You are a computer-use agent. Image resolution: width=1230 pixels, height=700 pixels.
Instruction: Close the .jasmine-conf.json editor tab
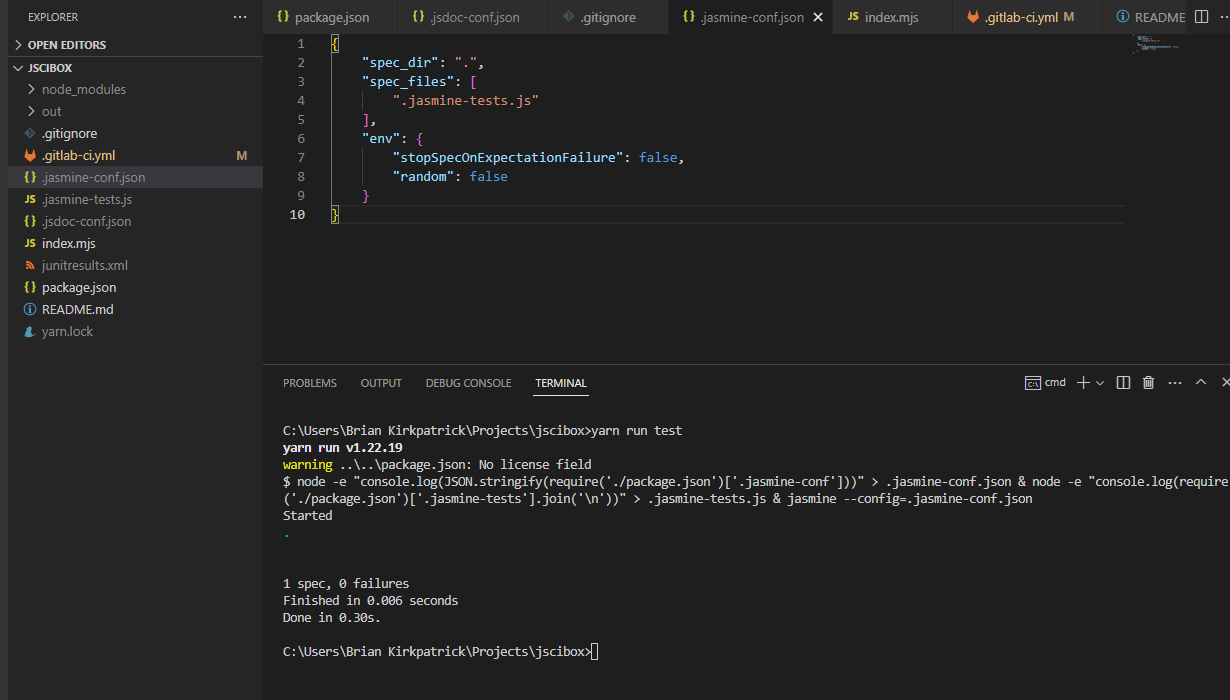818,17
